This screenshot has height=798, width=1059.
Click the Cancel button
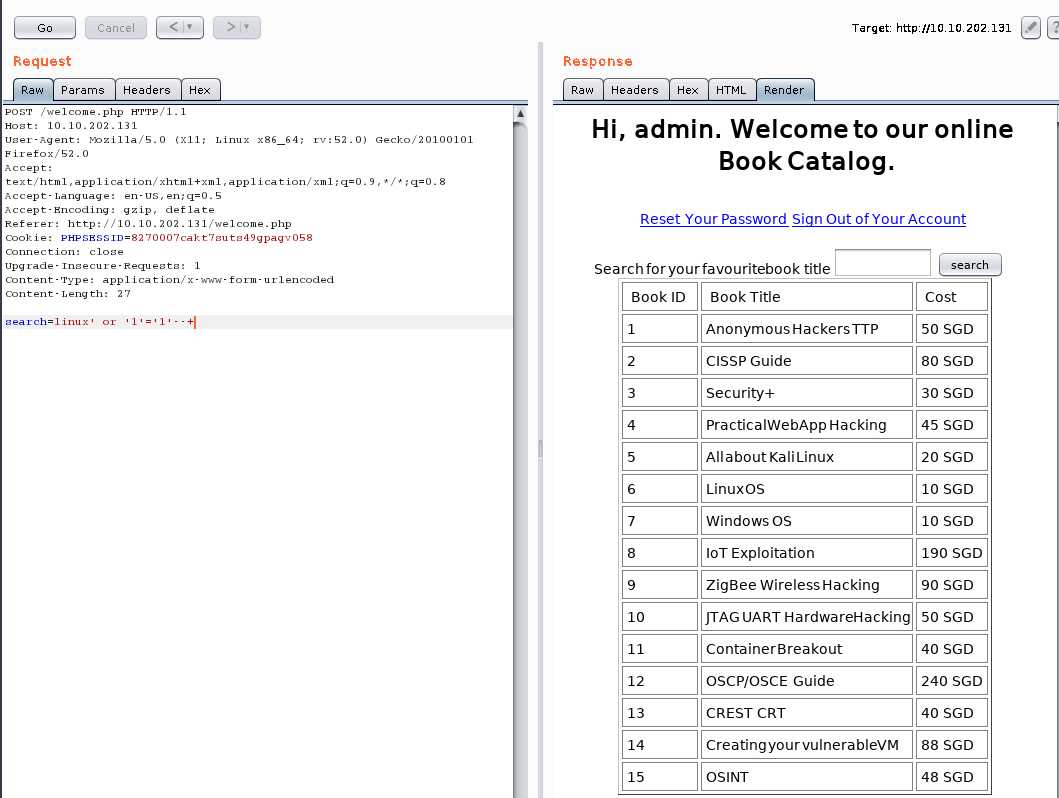point(115,28)
